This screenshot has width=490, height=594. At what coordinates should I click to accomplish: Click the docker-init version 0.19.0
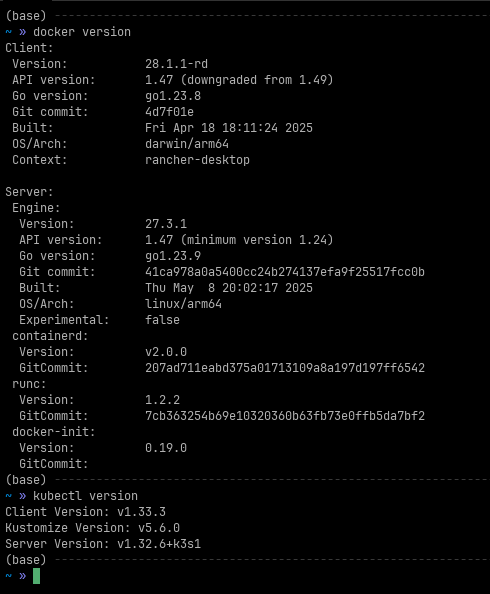[x=166, y=448]
